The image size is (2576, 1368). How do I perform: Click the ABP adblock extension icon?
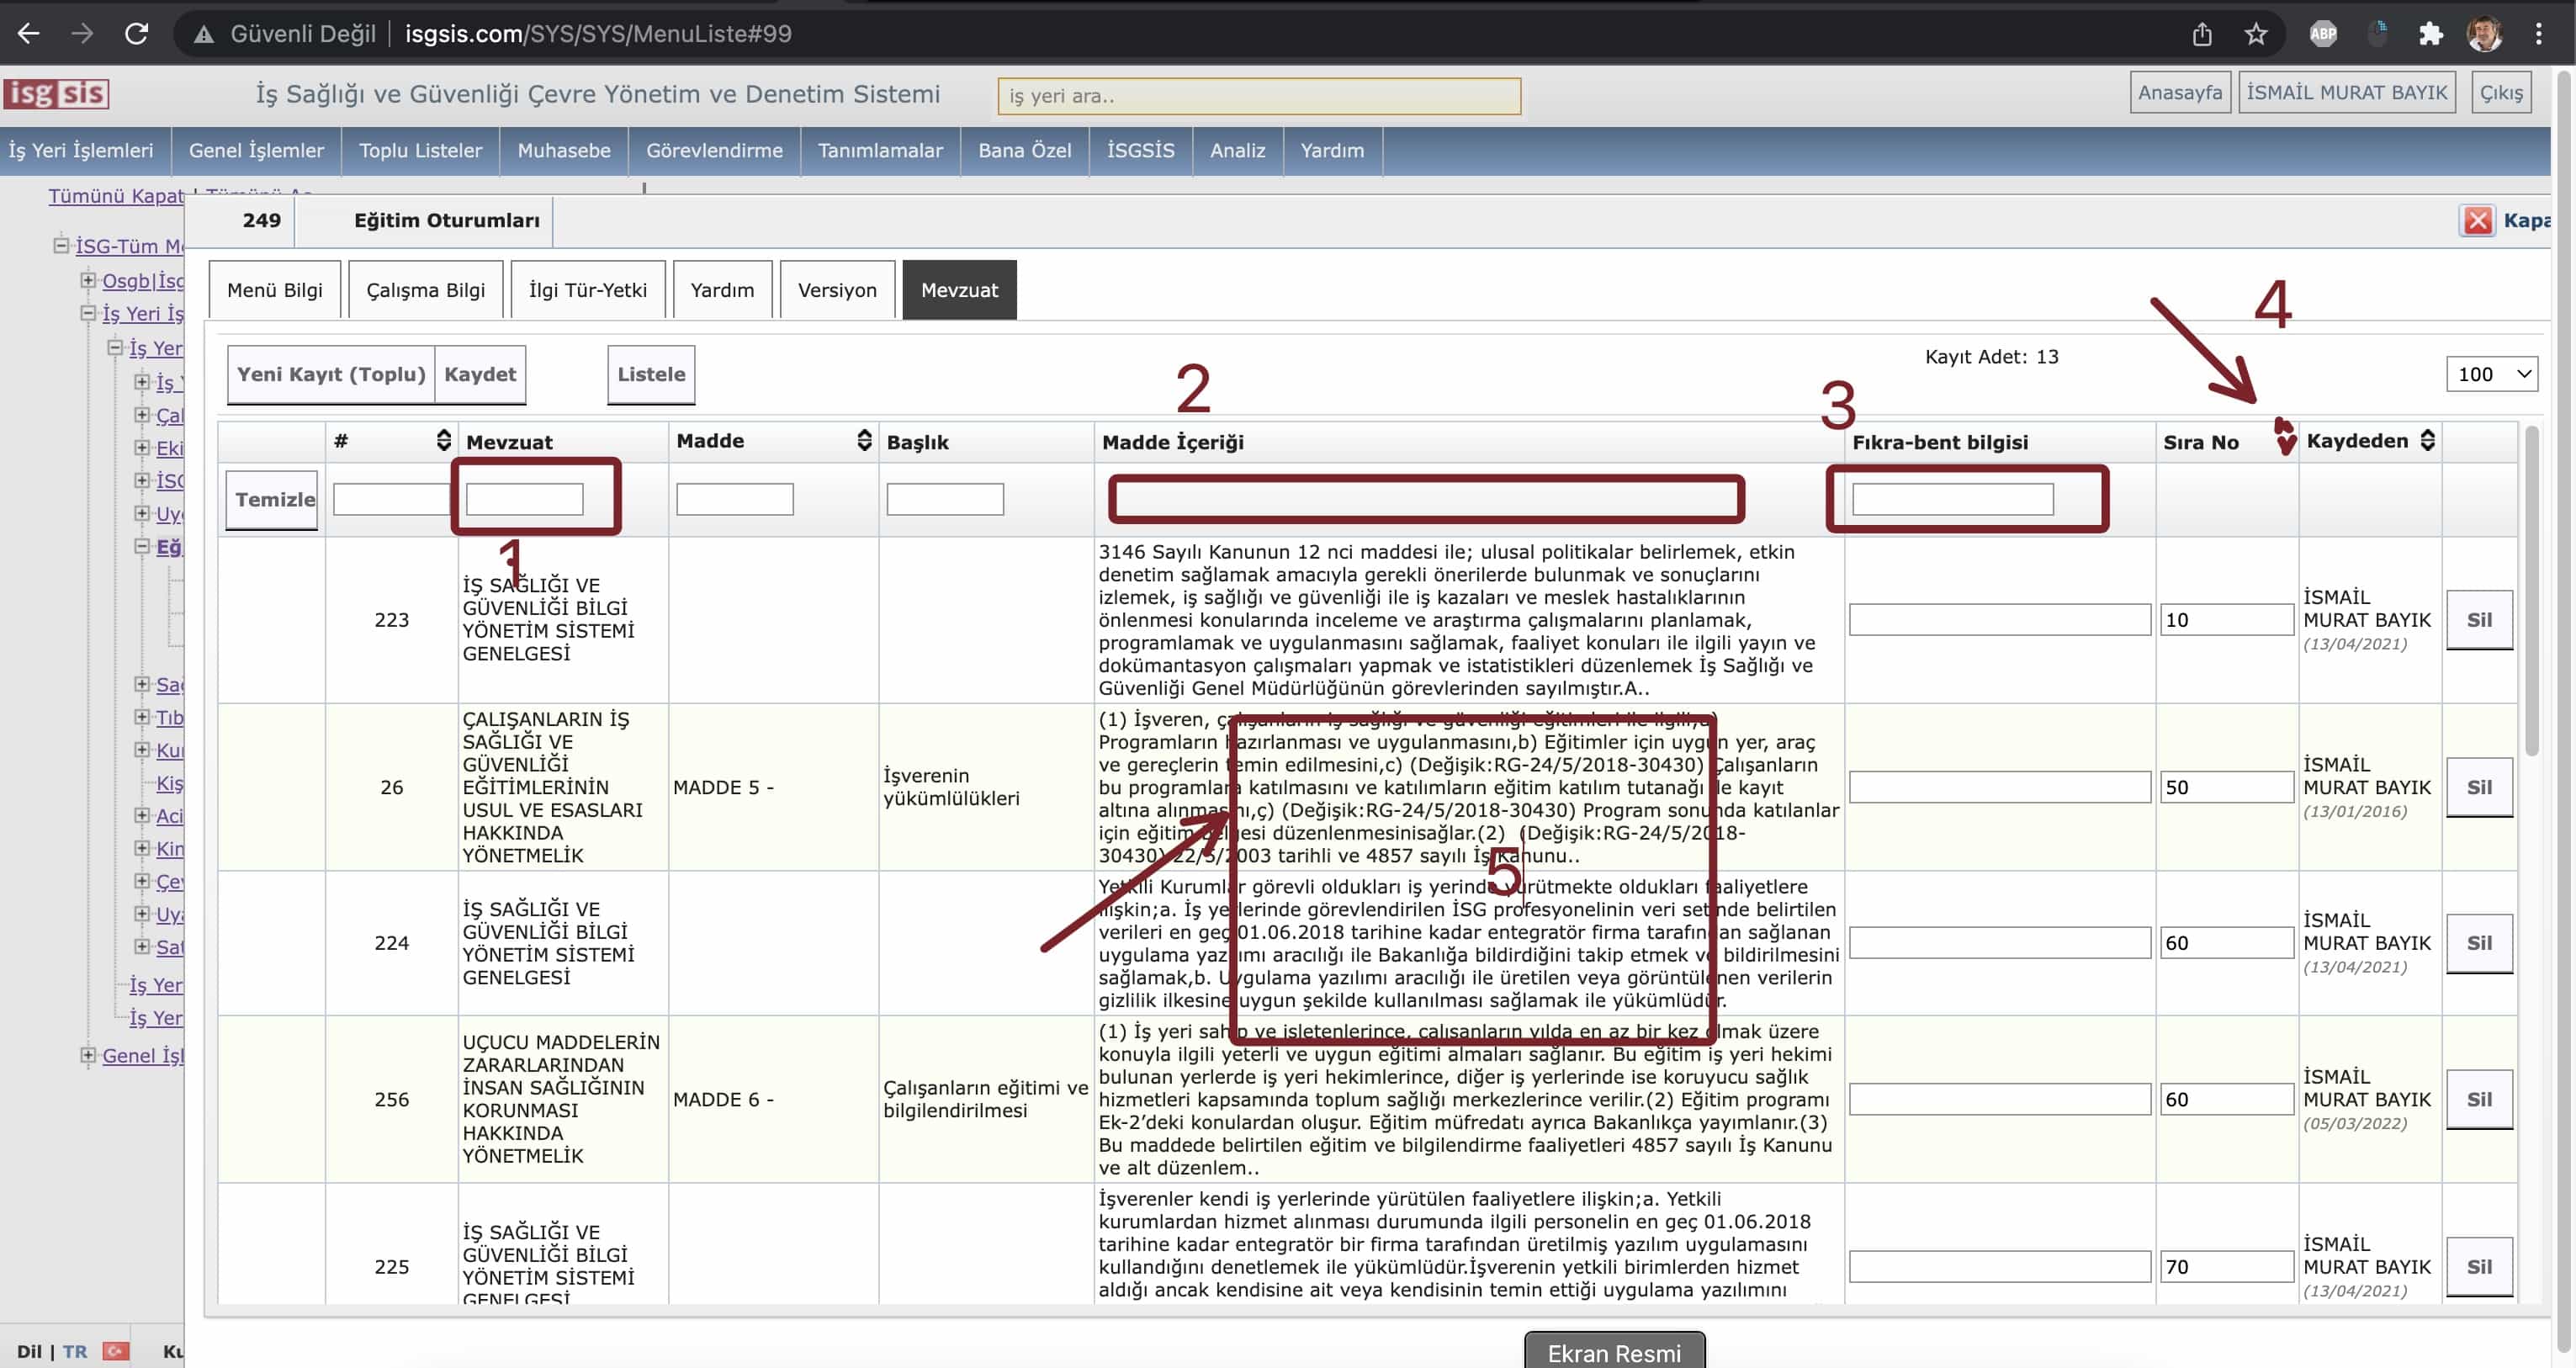click(2322, 34)
